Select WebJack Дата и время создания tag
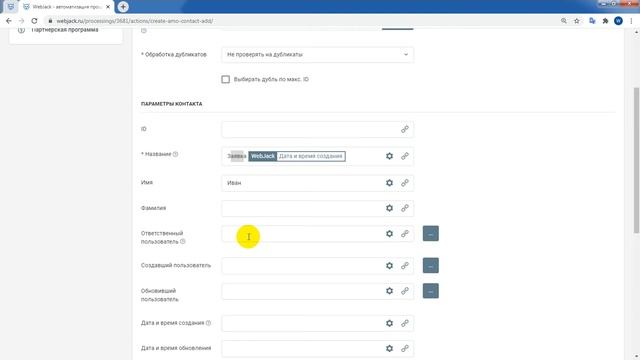The height and width of the screenshot is (360, 640). (297, 156)
